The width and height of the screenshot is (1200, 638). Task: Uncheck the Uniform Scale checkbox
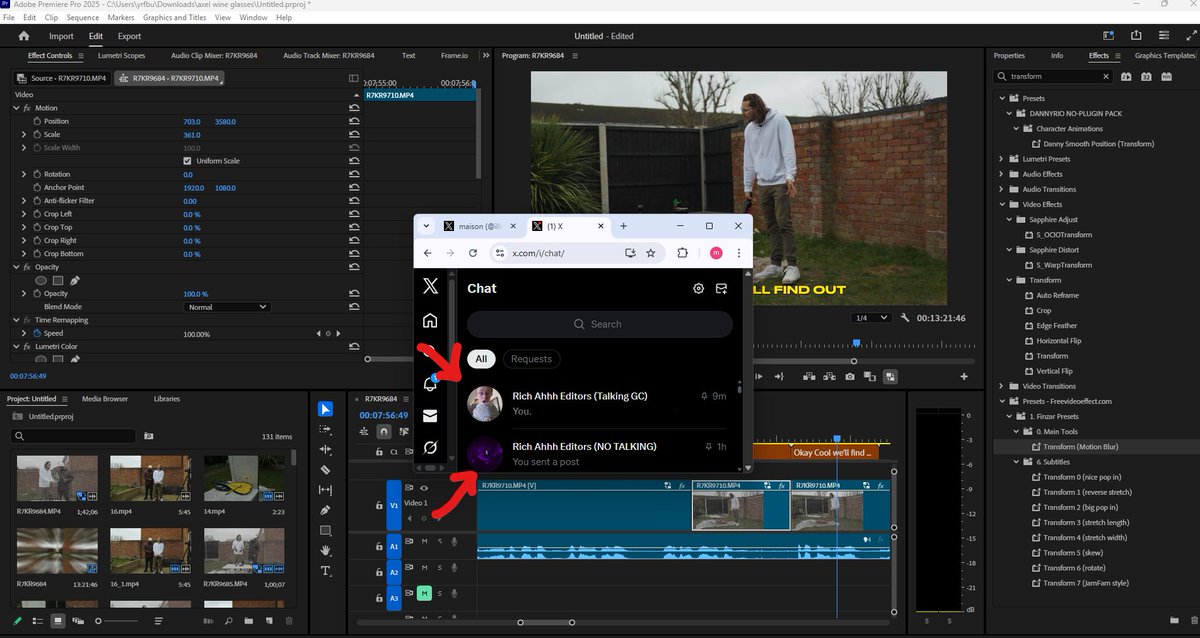(187, 161)
